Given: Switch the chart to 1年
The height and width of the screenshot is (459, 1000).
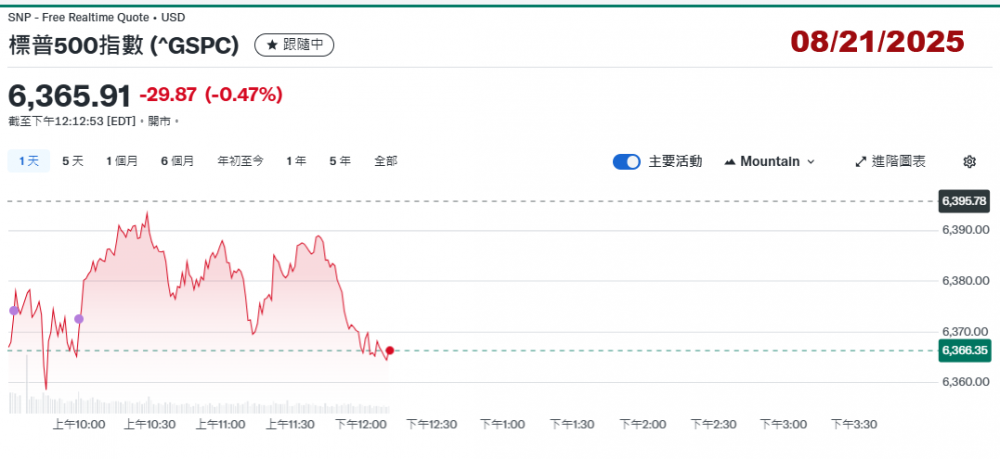Looking at the screenshot, I should point(296,161).
